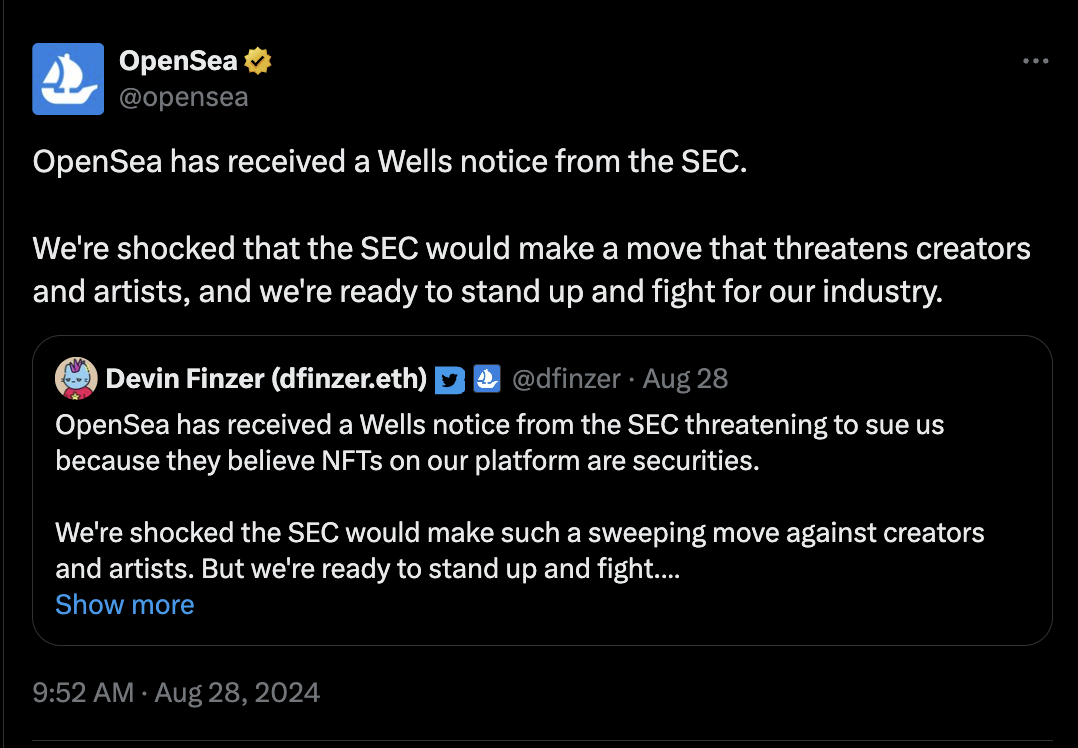Click the Twitter bird badge next to Devin Finzer
The height and width of the screenshot is (748, 1078).
[x=451, y=380]
